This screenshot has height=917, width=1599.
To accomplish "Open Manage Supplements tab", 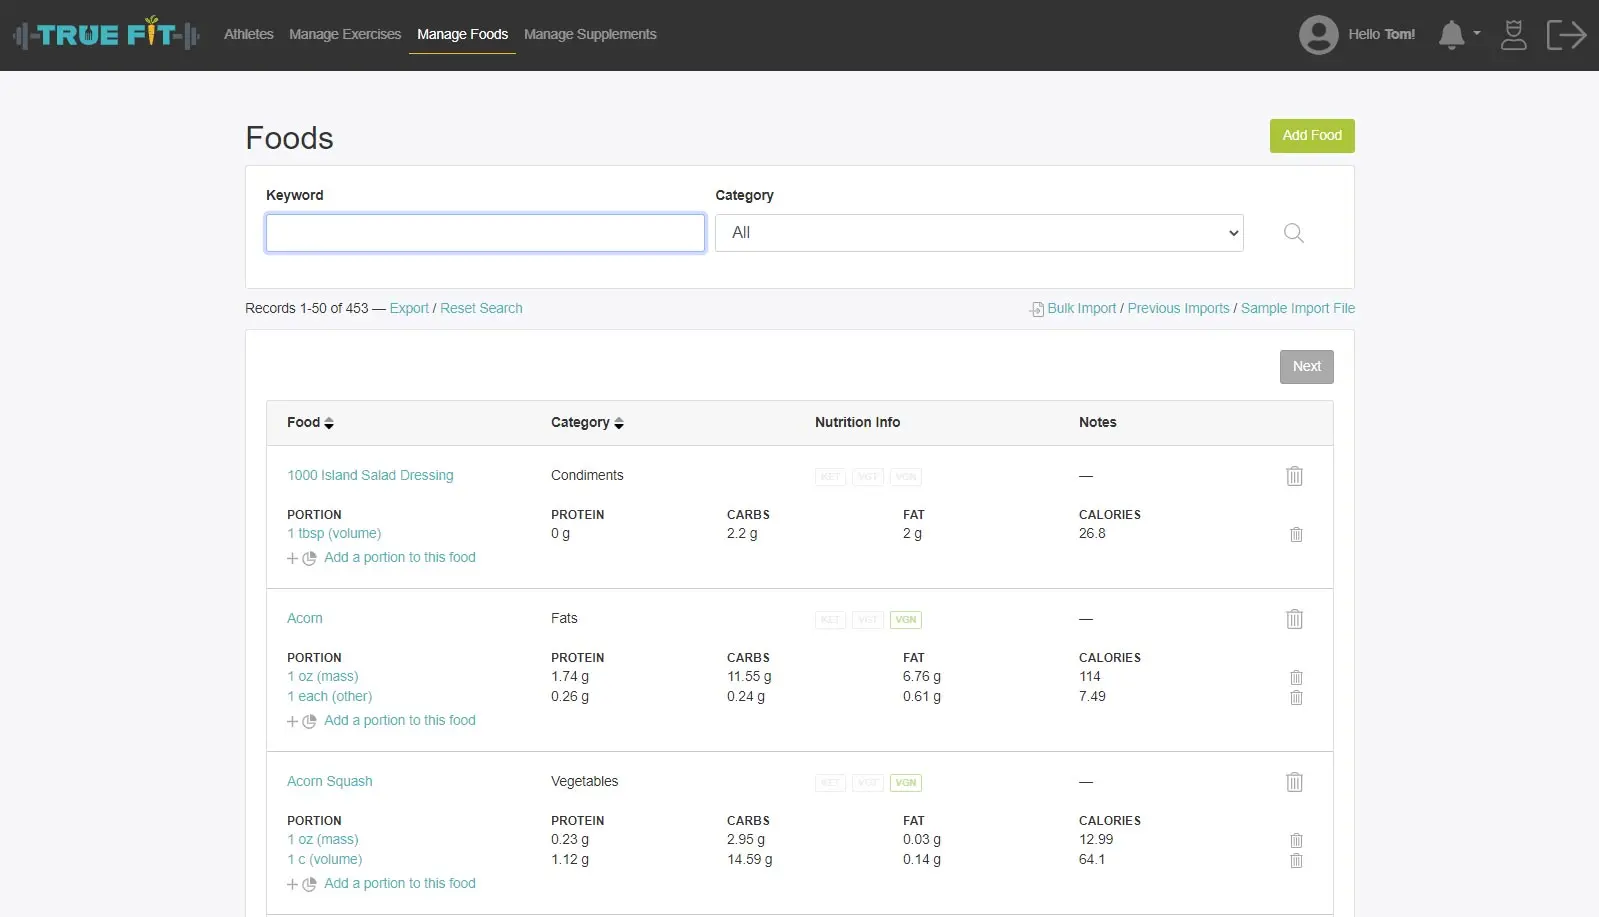I will pyautogui.click(x=590, y=34).
